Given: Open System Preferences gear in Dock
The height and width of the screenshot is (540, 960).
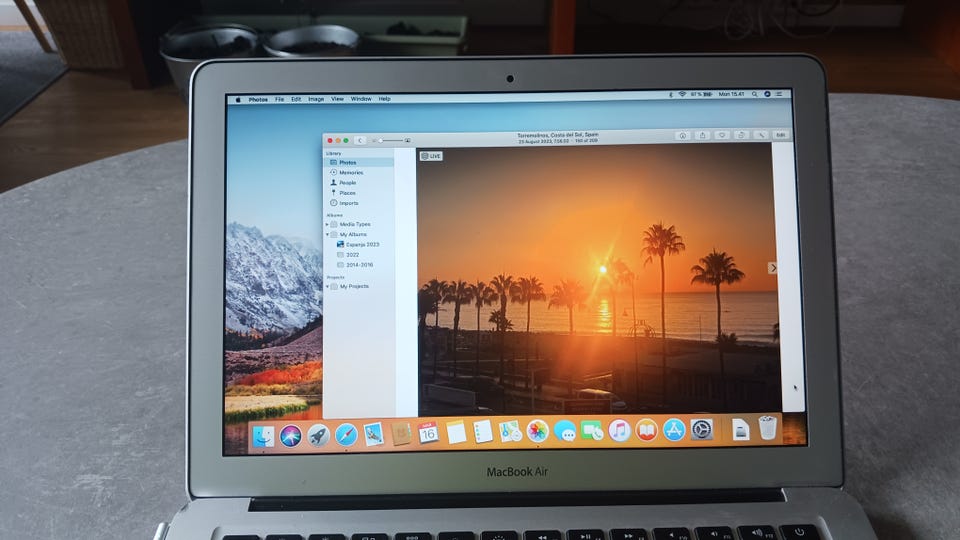Looking at the screenshot, I should [x=702, y=429].
